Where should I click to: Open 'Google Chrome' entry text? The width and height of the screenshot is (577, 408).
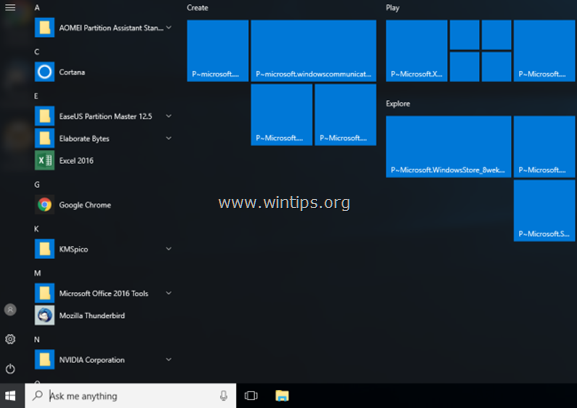point(85,205)
